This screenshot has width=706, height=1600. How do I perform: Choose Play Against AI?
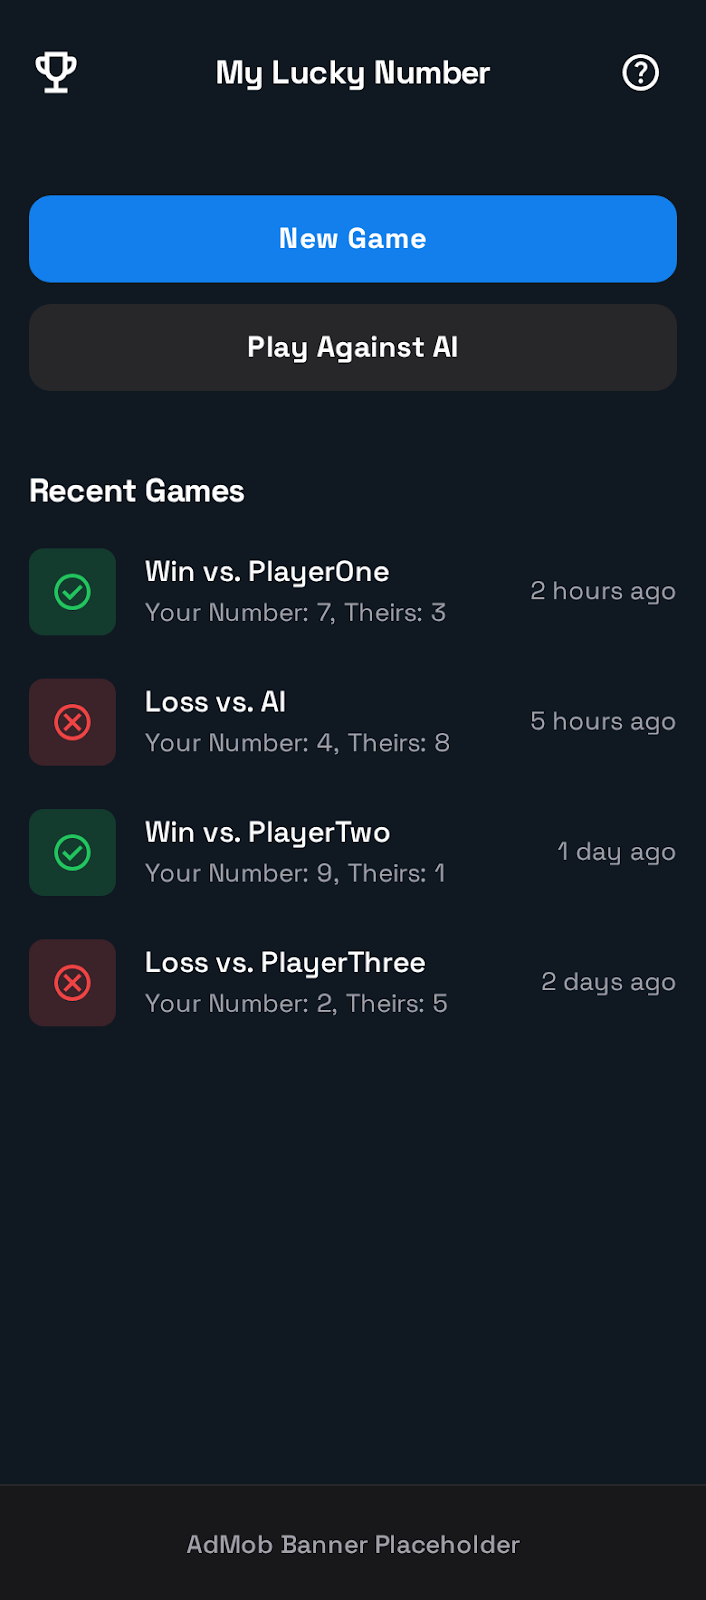[x=353, y=347]
